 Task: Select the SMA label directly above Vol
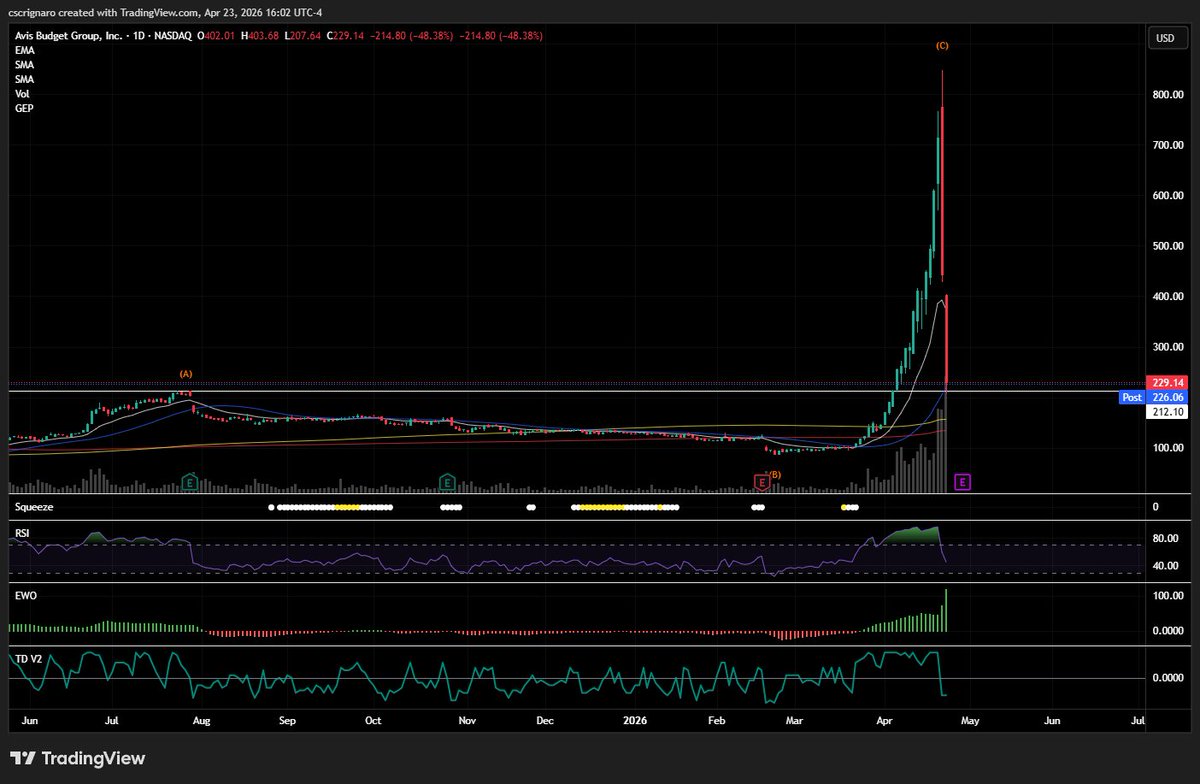[24, 78]
